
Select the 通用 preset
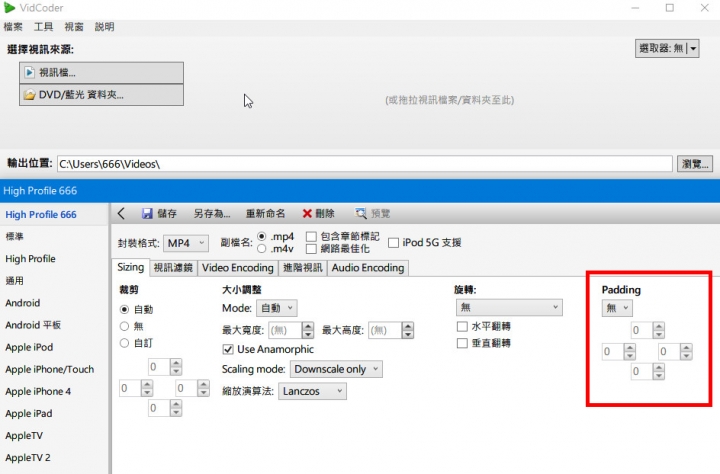click(x=55, y=281)
